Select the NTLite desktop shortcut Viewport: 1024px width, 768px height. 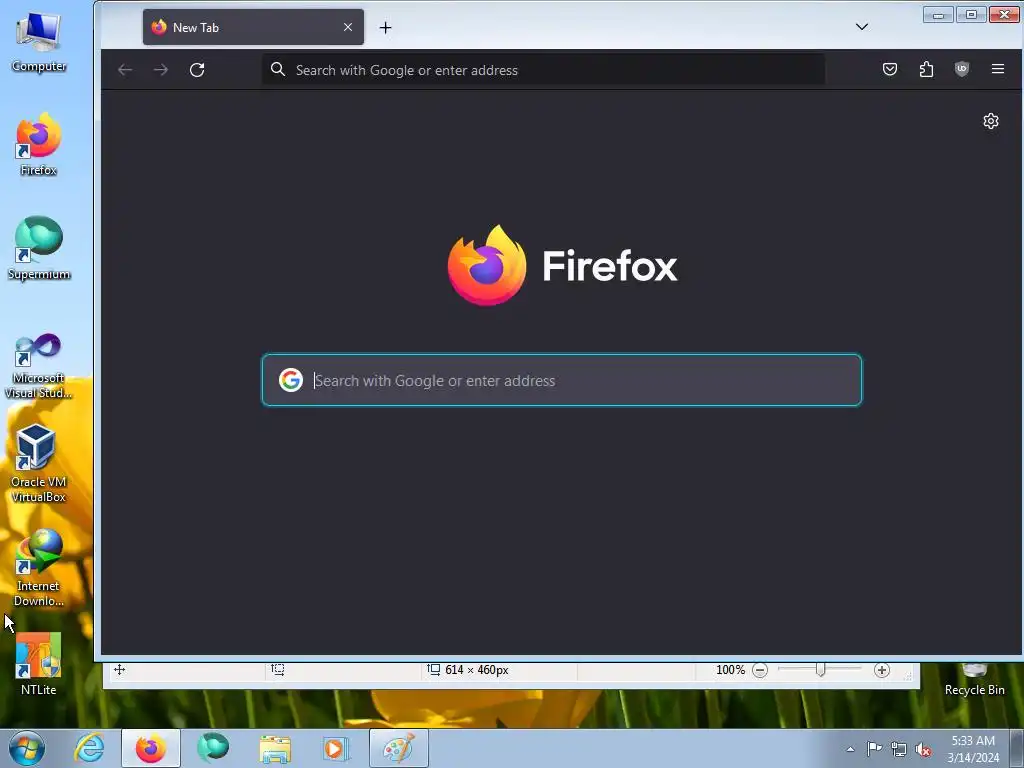tap(39, 664)
